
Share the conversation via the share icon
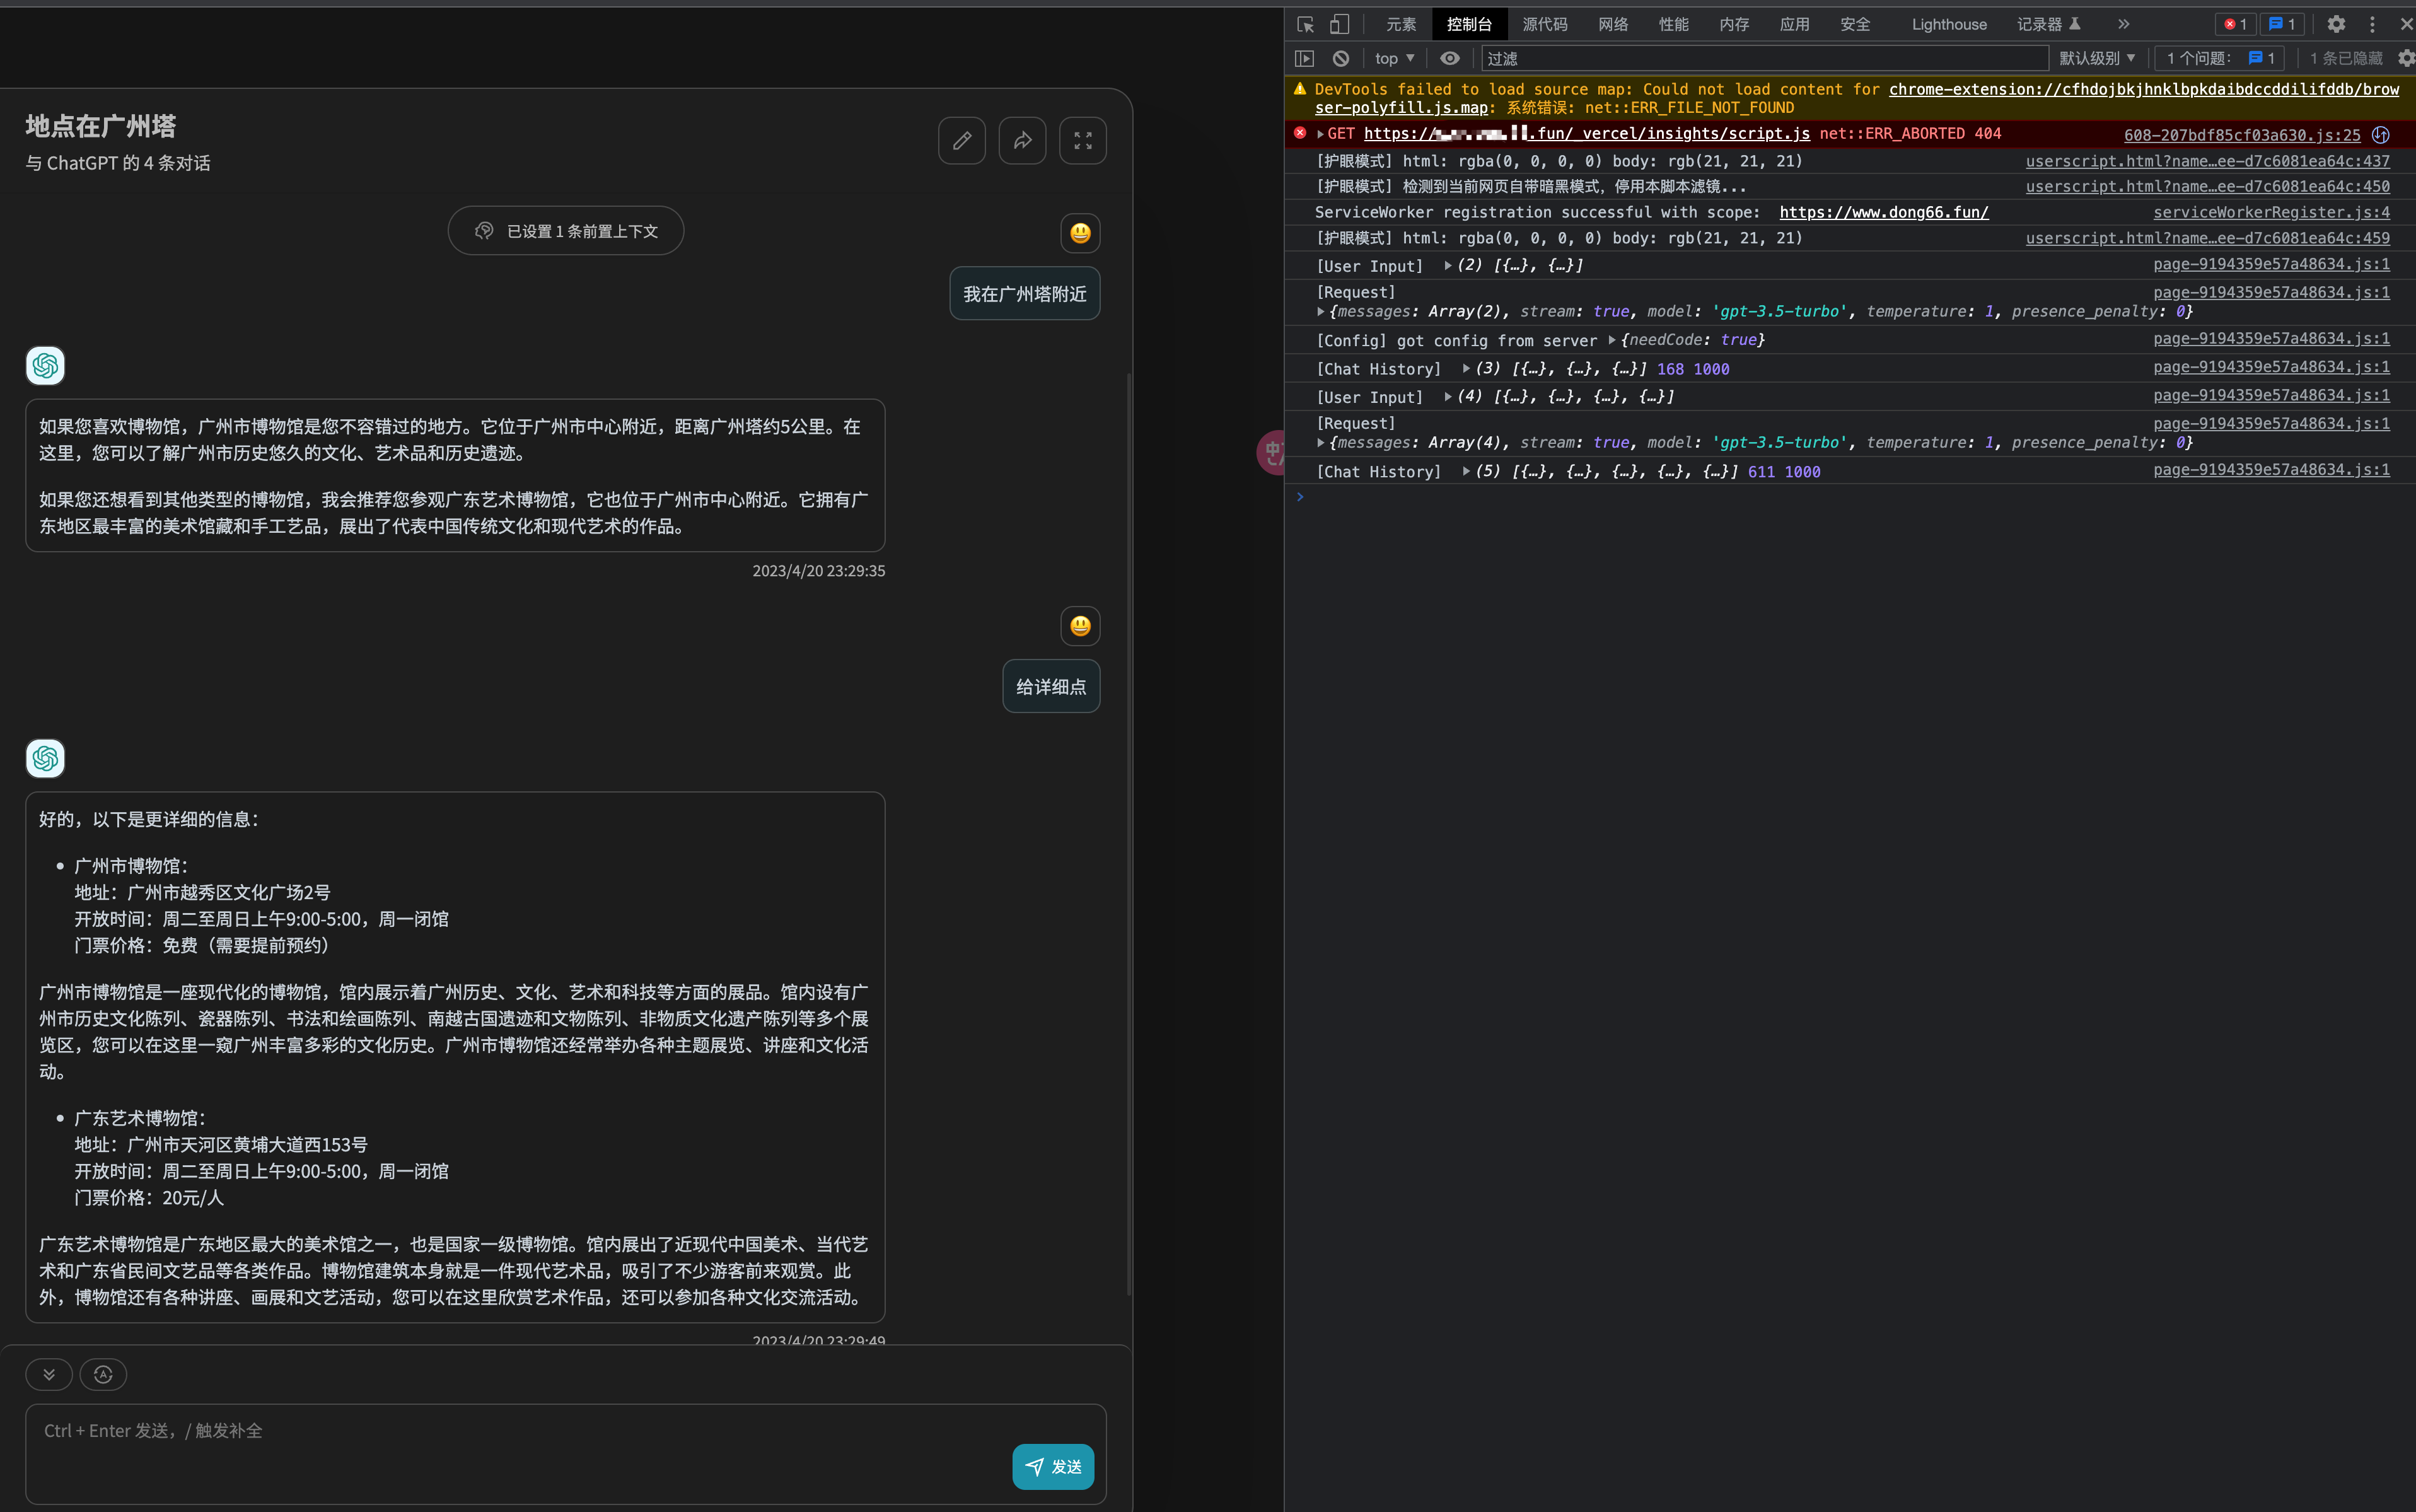[1021, 140]
